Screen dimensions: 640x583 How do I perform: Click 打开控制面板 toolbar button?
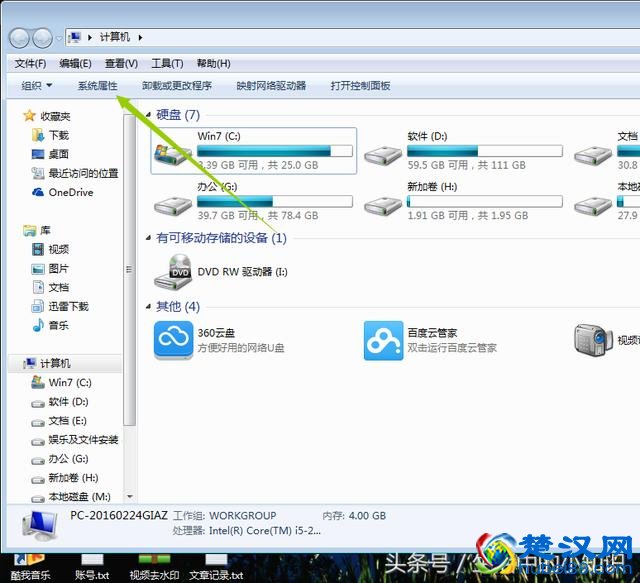[360, 86]
